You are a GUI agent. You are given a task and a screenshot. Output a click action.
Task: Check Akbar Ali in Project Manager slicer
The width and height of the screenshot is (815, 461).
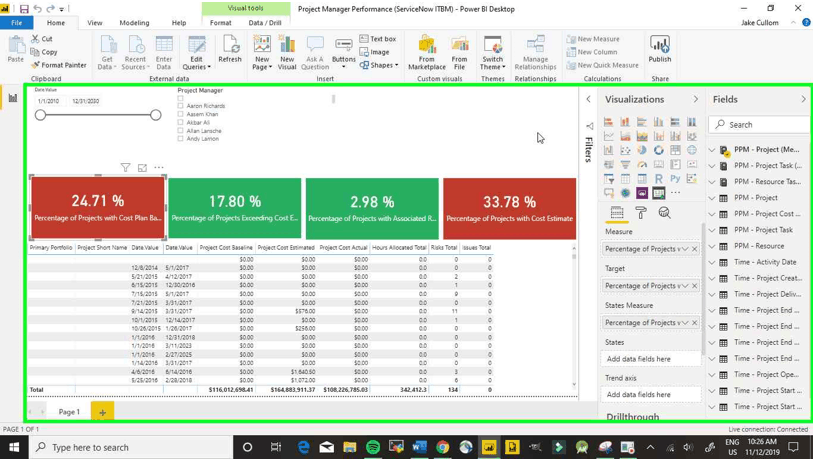pyautogui.click(x=180, y=122)
